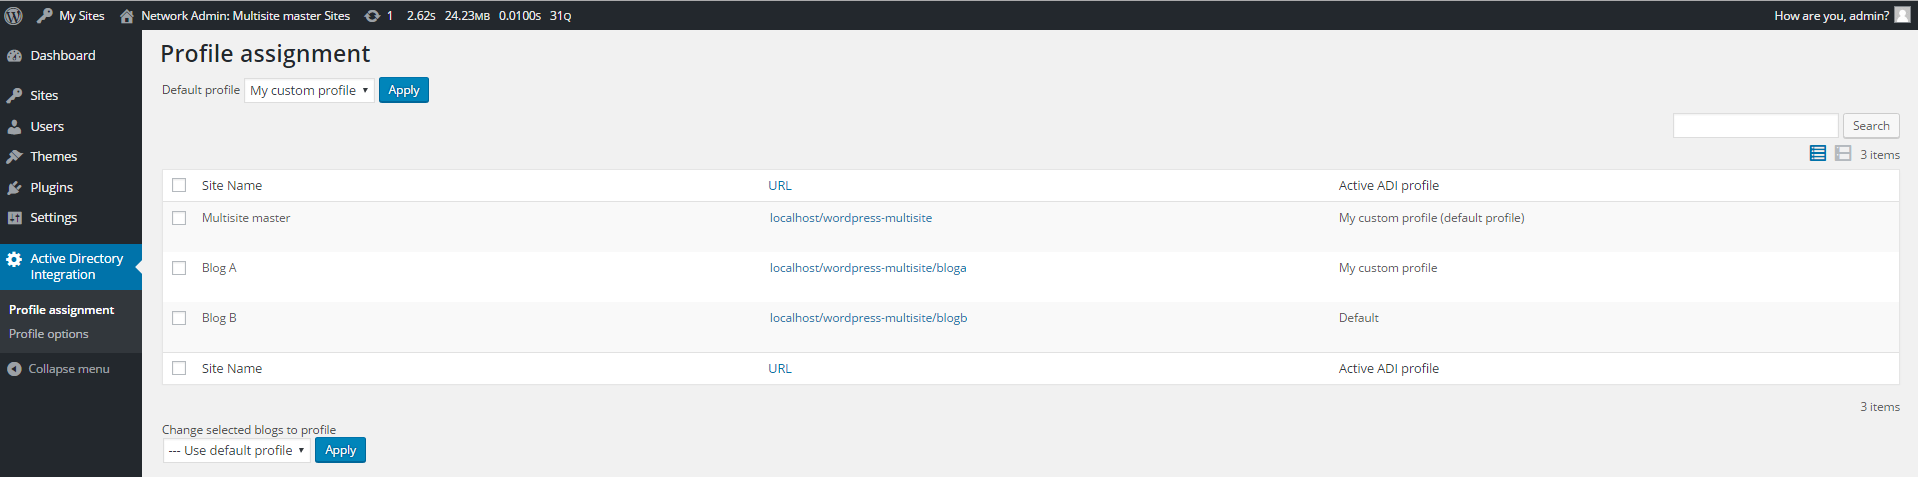The width and height of the screenshot is (1918, 477).
Task: Click the site search input field
Action: tap(1755, 126)
